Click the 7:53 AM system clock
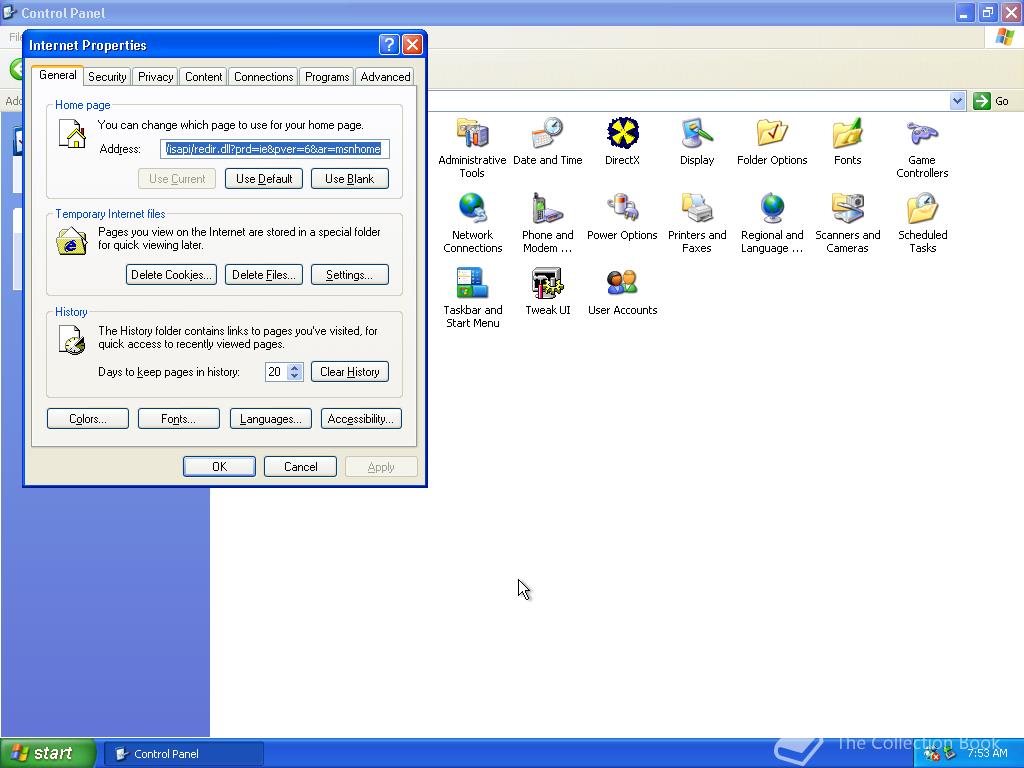The height and width of the screenshot is (768, 1024). (x=987, y=754)
